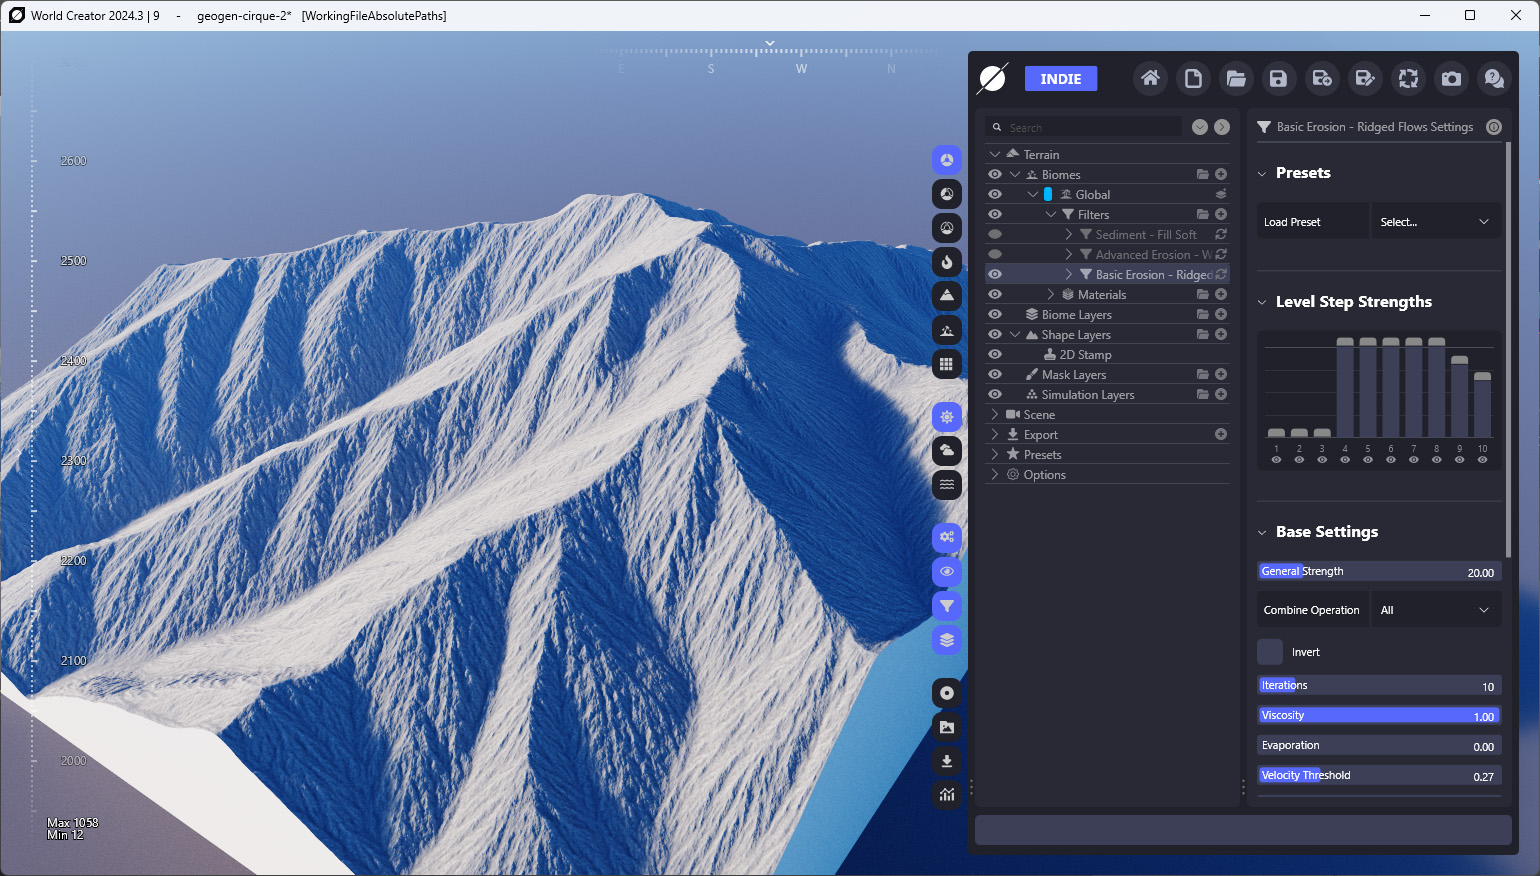Viewport: 1540px width, 876px height.
Task: Click the funnel filter icon in viewport toolbar
Action: 947,606
